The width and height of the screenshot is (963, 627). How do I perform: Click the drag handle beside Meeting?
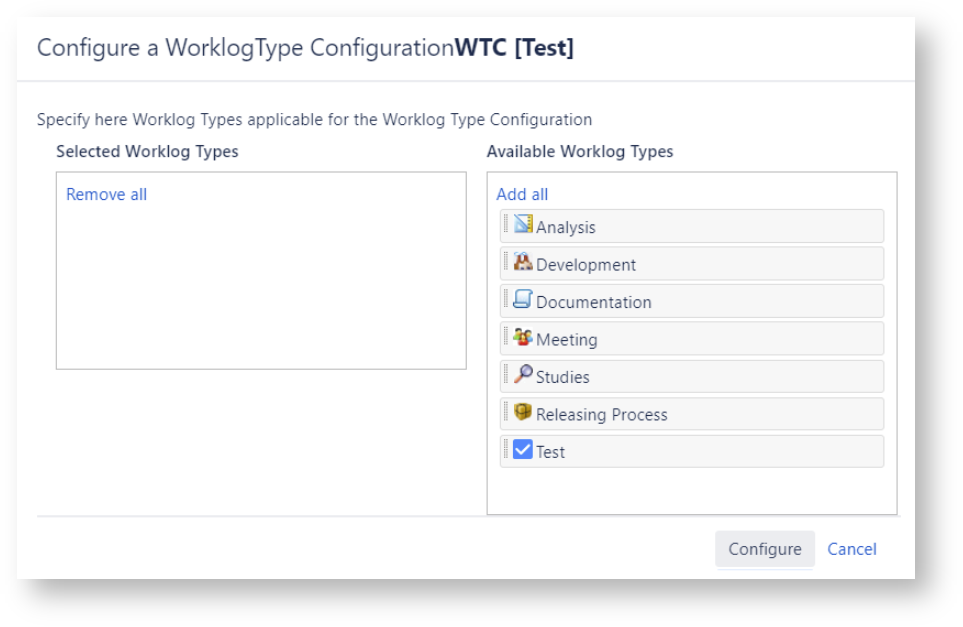pyautogui.click(x=507, y=337)
